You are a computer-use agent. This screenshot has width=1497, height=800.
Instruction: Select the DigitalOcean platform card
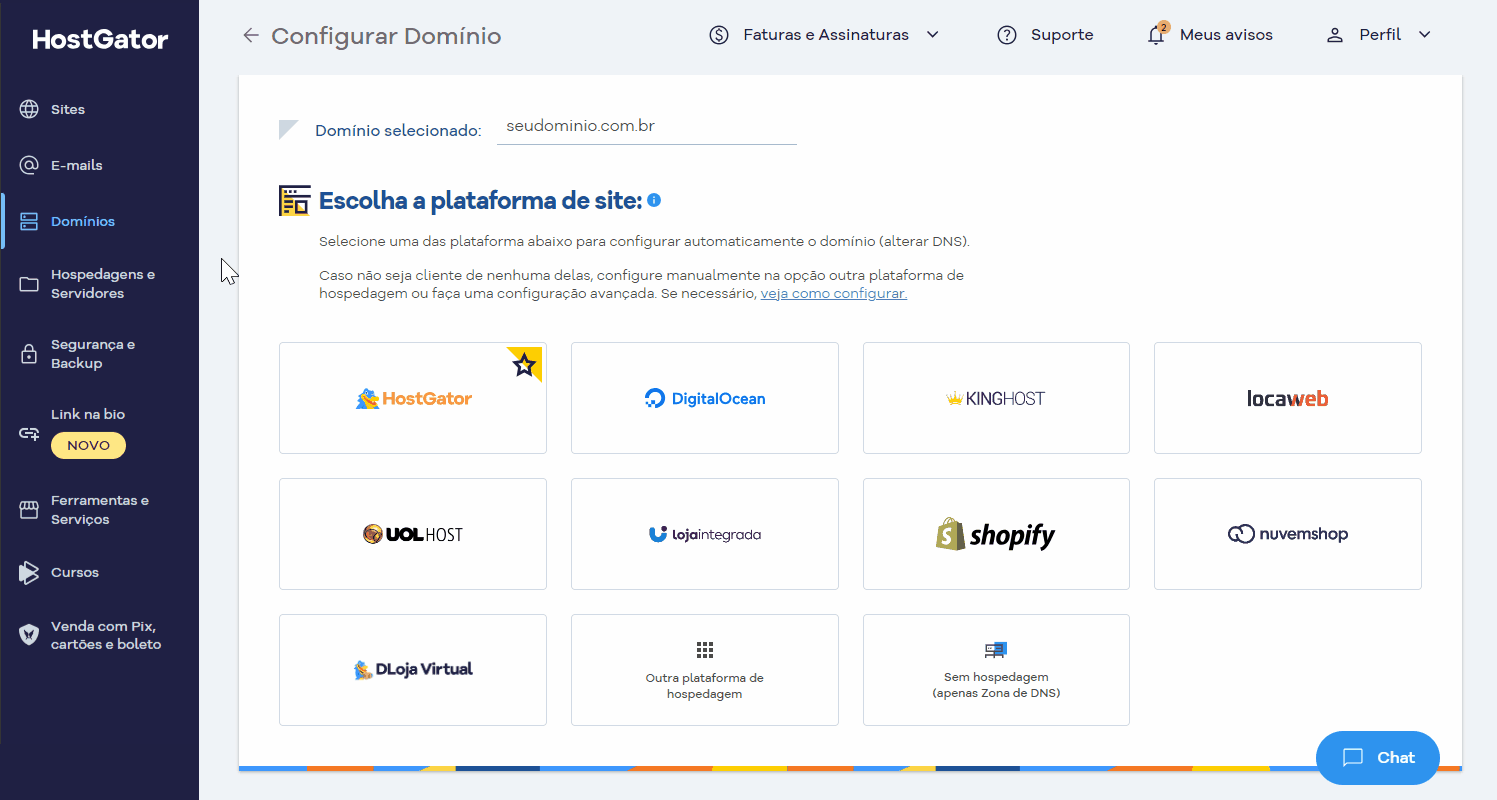[705, 398]
